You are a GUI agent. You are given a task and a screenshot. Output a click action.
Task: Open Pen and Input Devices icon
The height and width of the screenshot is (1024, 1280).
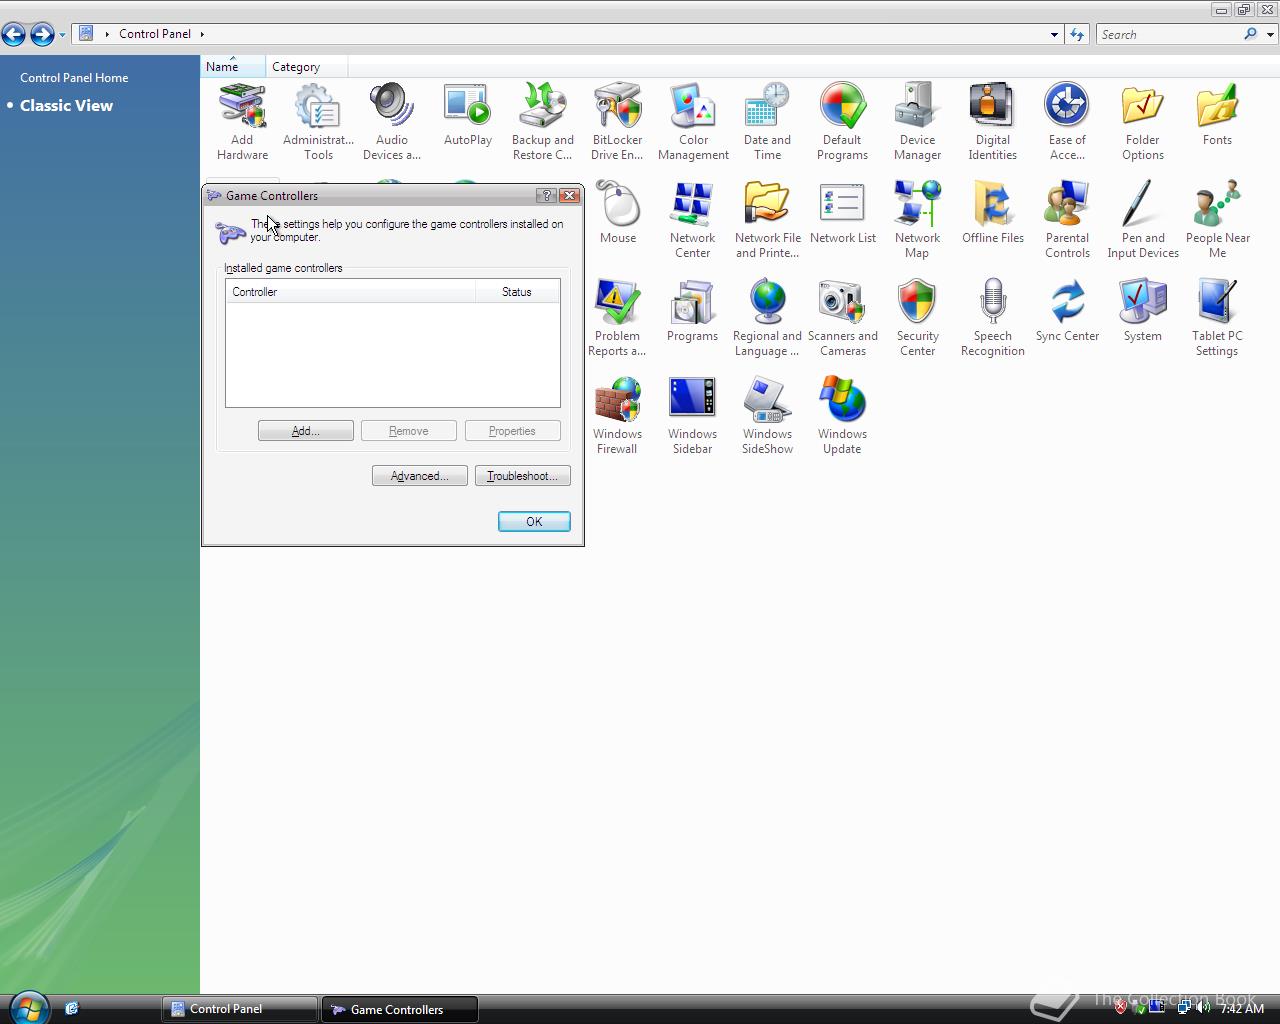point(1142,220)
